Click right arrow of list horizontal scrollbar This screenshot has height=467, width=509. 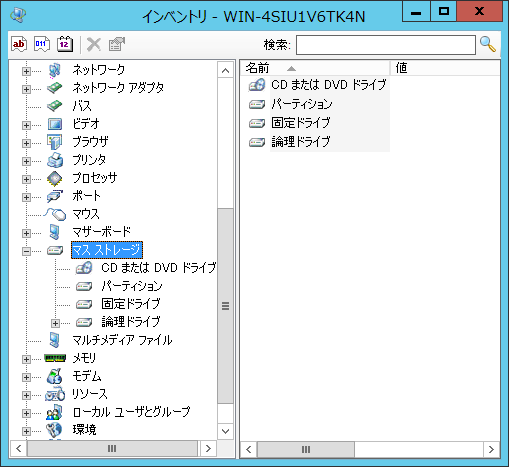pos(491,449)
